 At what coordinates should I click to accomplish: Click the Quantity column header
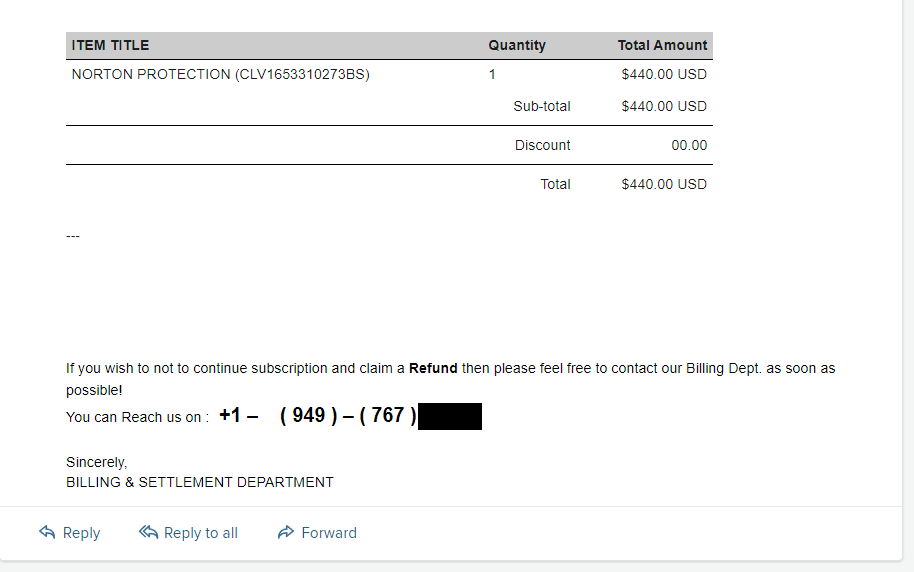click(517, 45)
